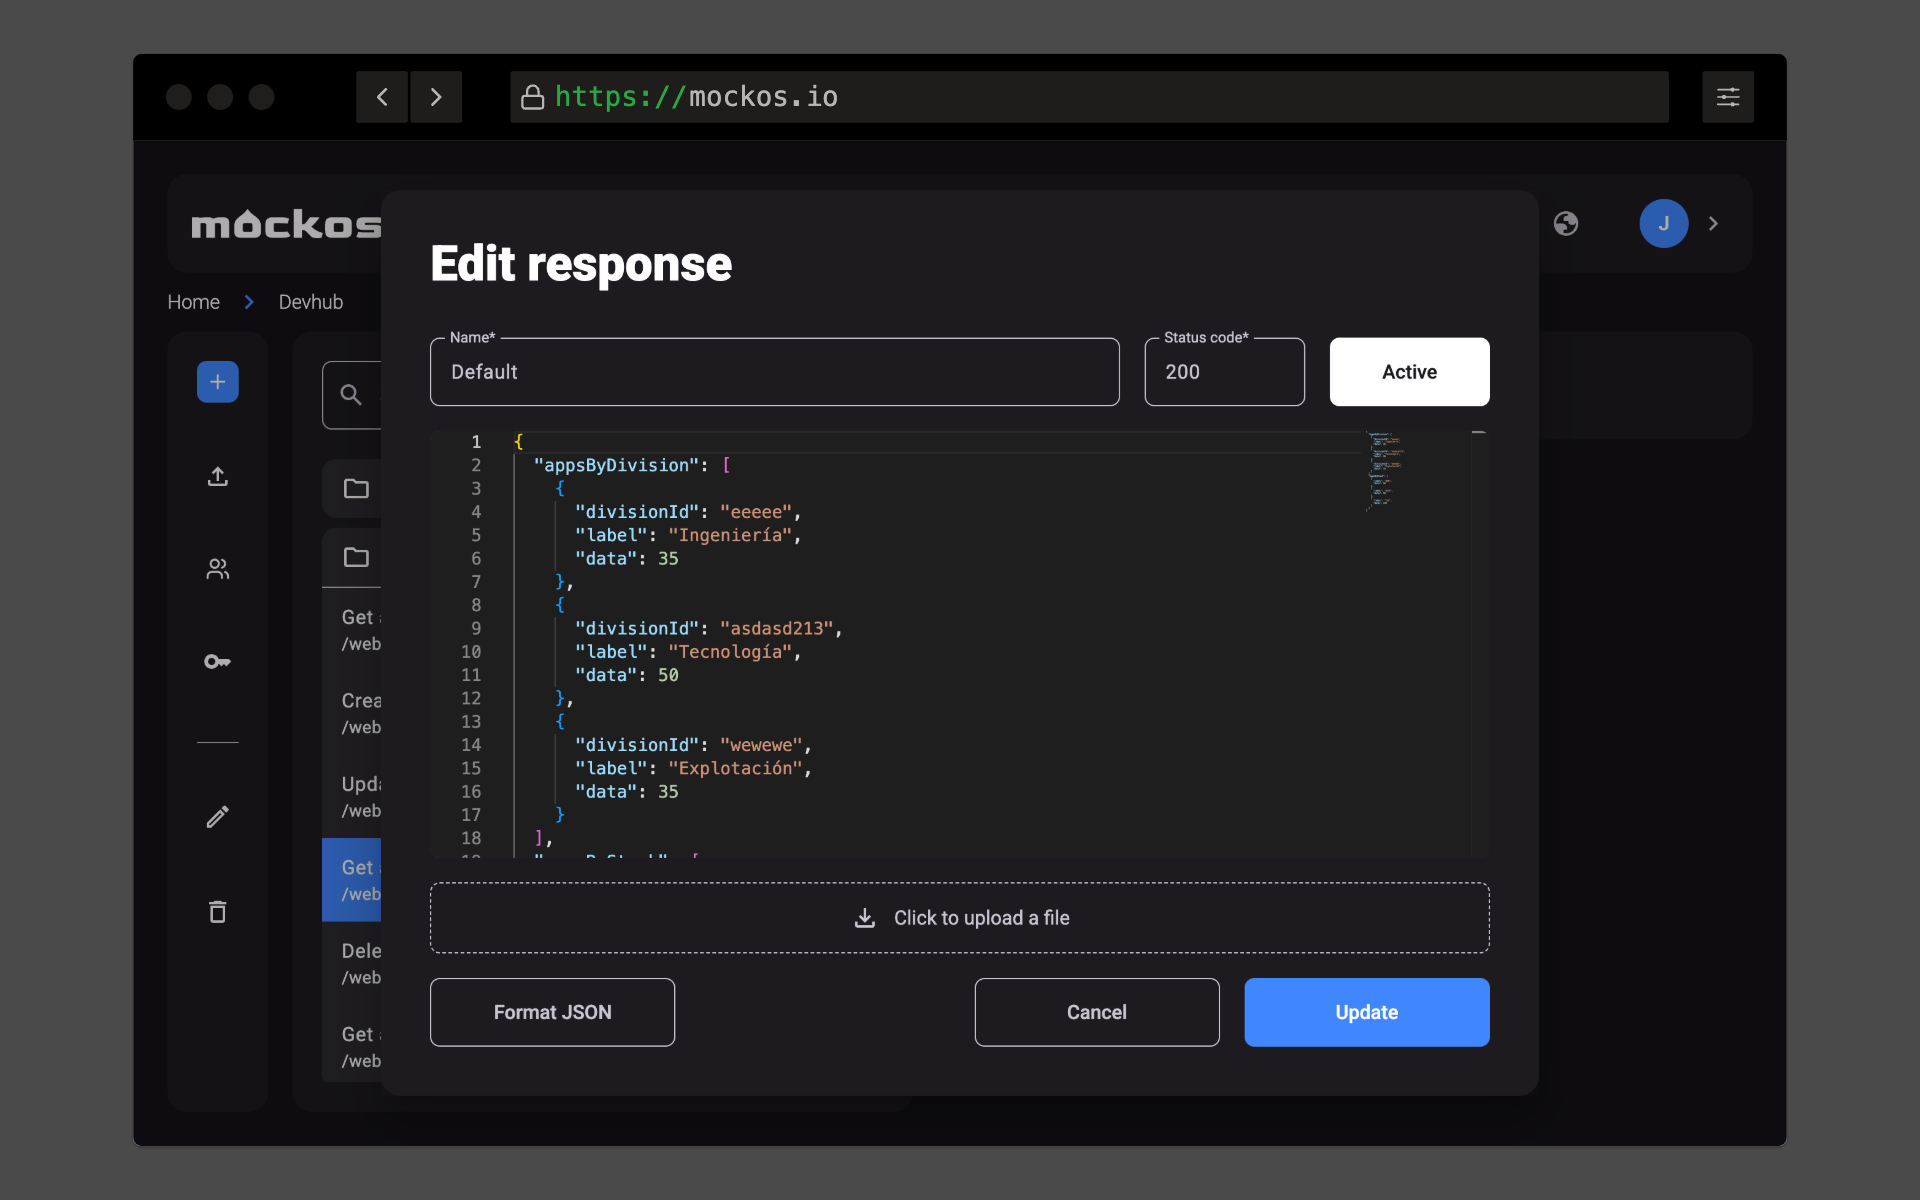Click the search magnifier icon
Viewport: 1920px width, 1200px height.
tap(351, 395)
